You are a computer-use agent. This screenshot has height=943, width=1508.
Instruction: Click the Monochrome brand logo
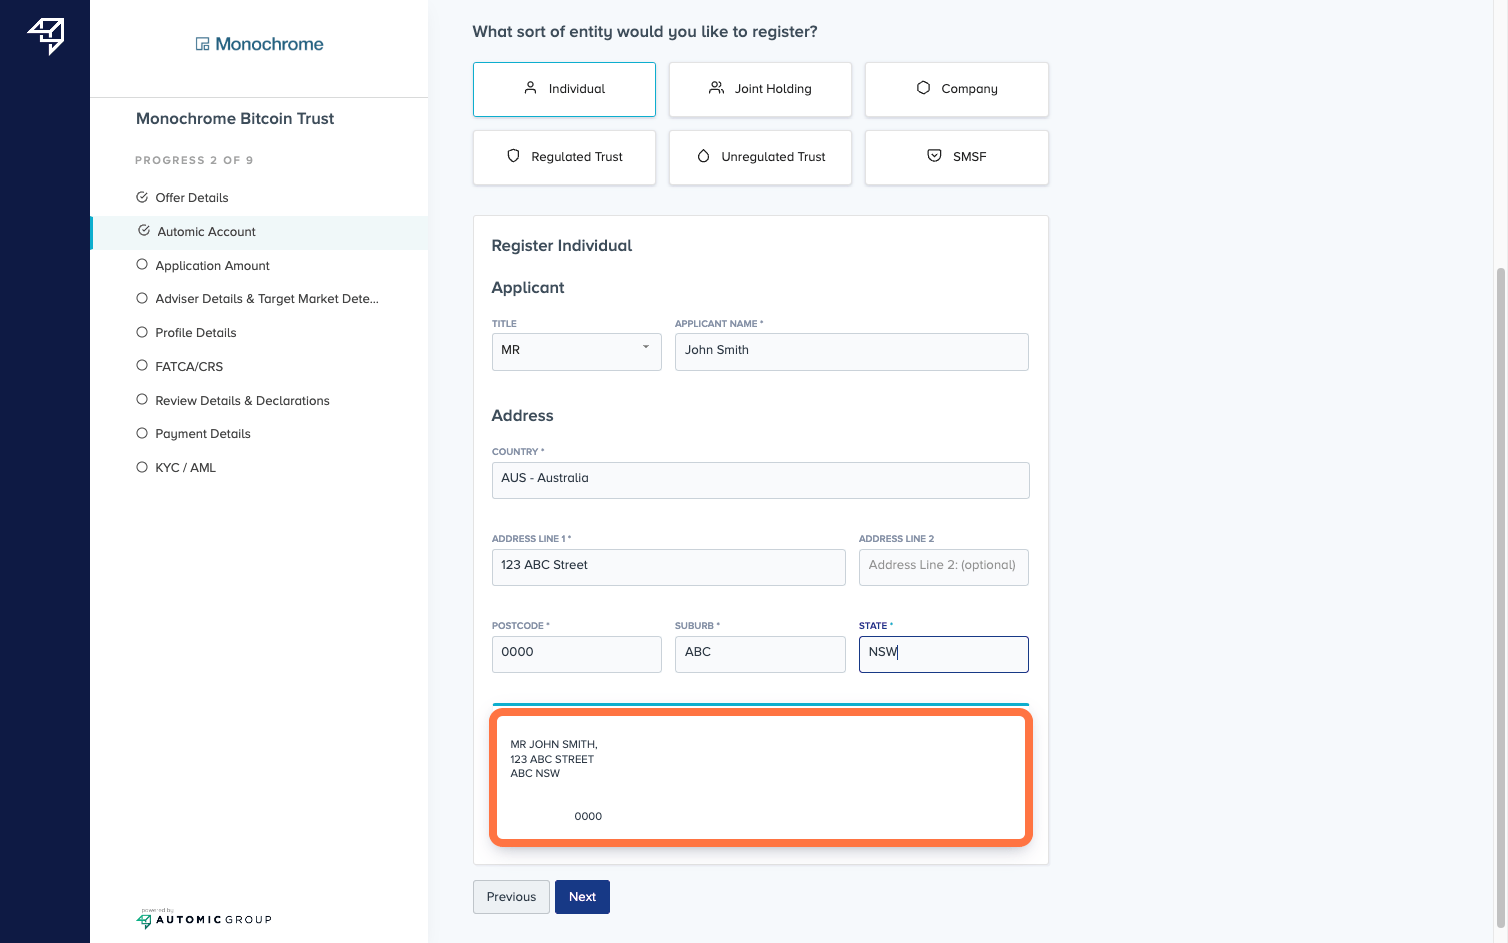point(259,44)
